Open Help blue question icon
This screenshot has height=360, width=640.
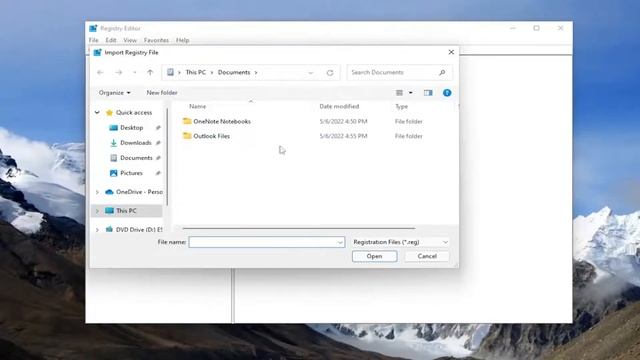pos(447,93)
